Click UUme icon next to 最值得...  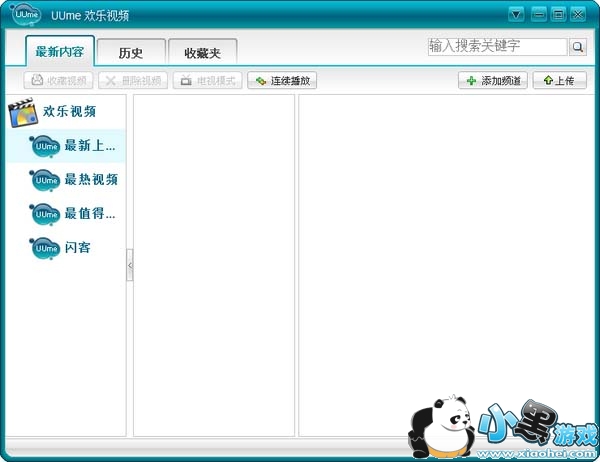45,214
